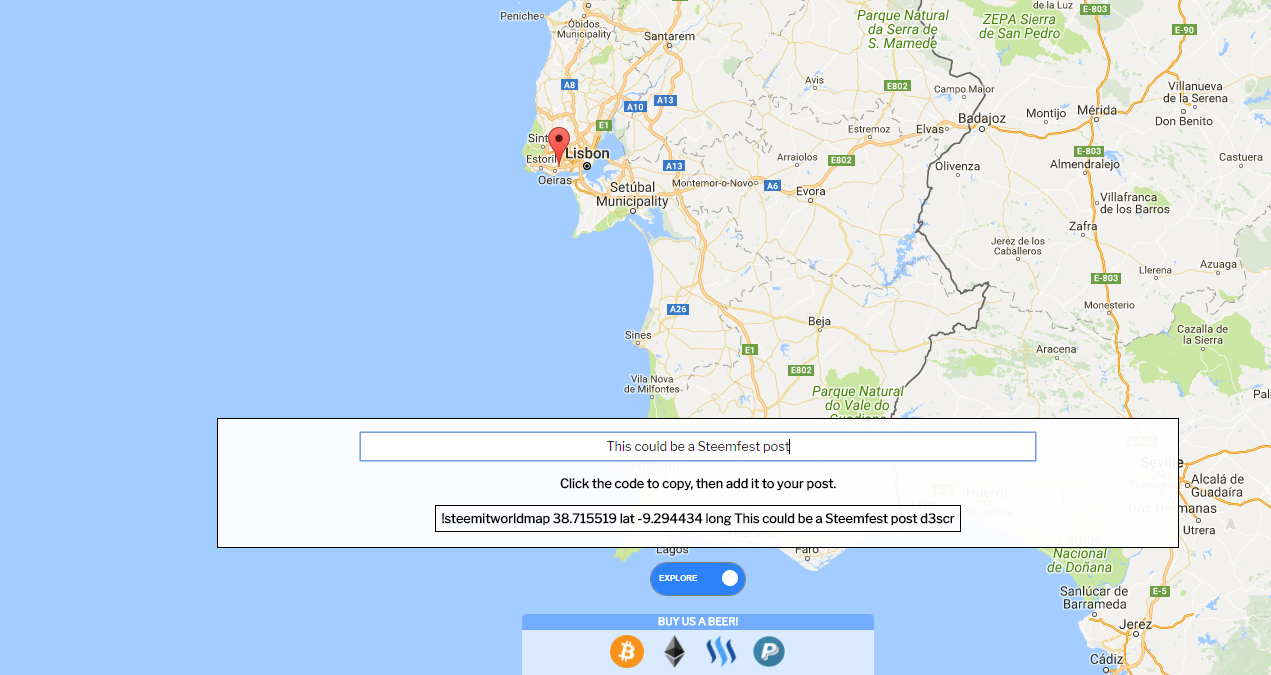Click the Montemor-o-Novo label
Viewport: 1271px width, 675px height.
click(713, 183)
